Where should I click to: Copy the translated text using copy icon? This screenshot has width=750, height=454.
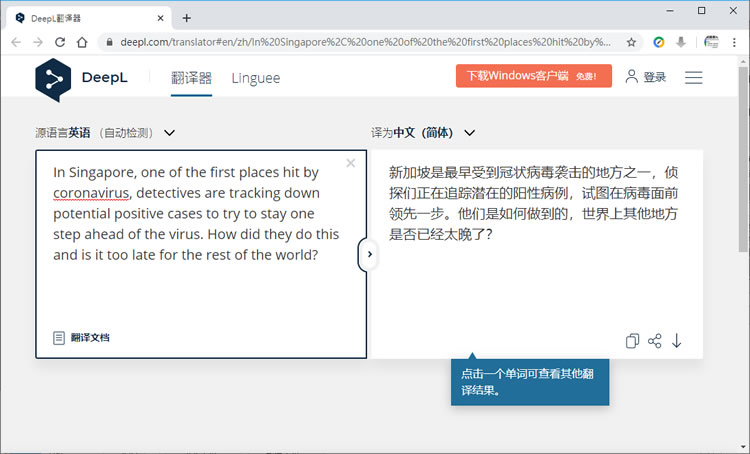(632, 341)
